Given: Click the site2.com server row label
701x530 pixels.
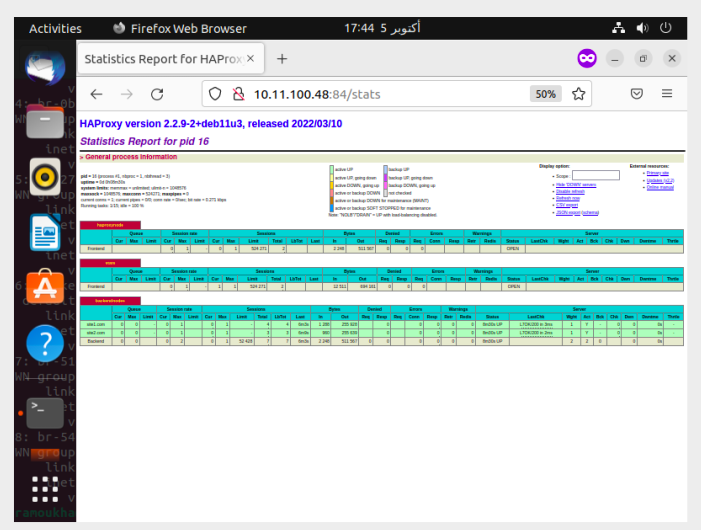Looking at the screenshot, I should pos(96,332).
